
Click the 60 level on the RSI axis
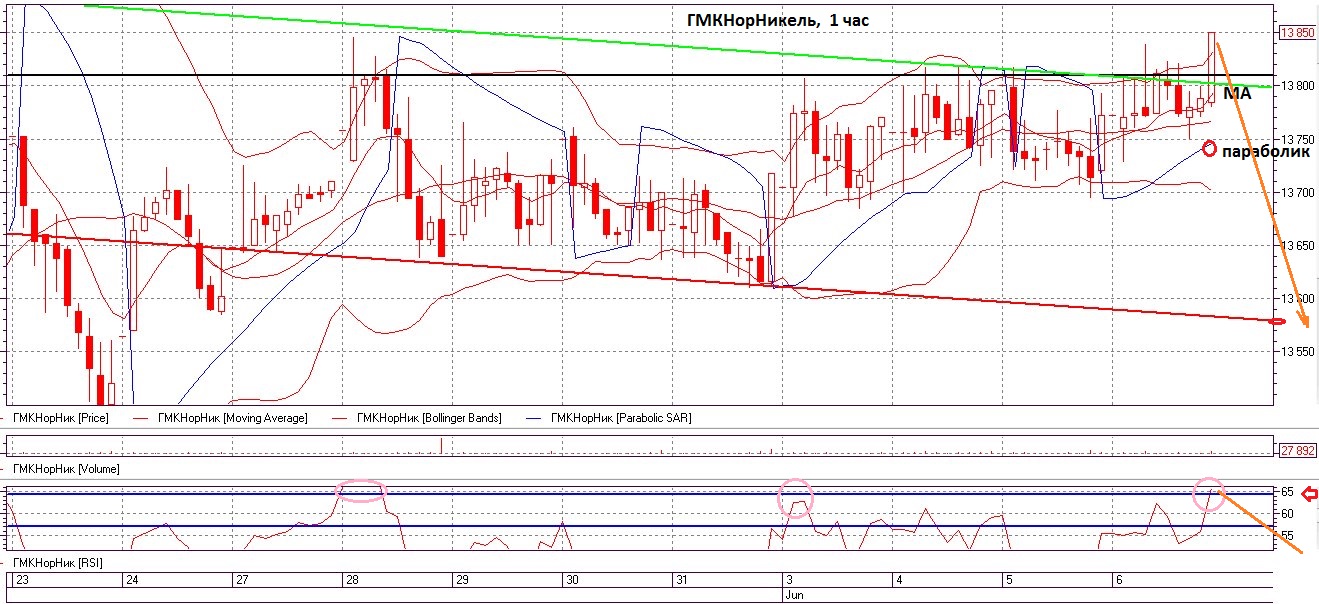click(1287, 514)
